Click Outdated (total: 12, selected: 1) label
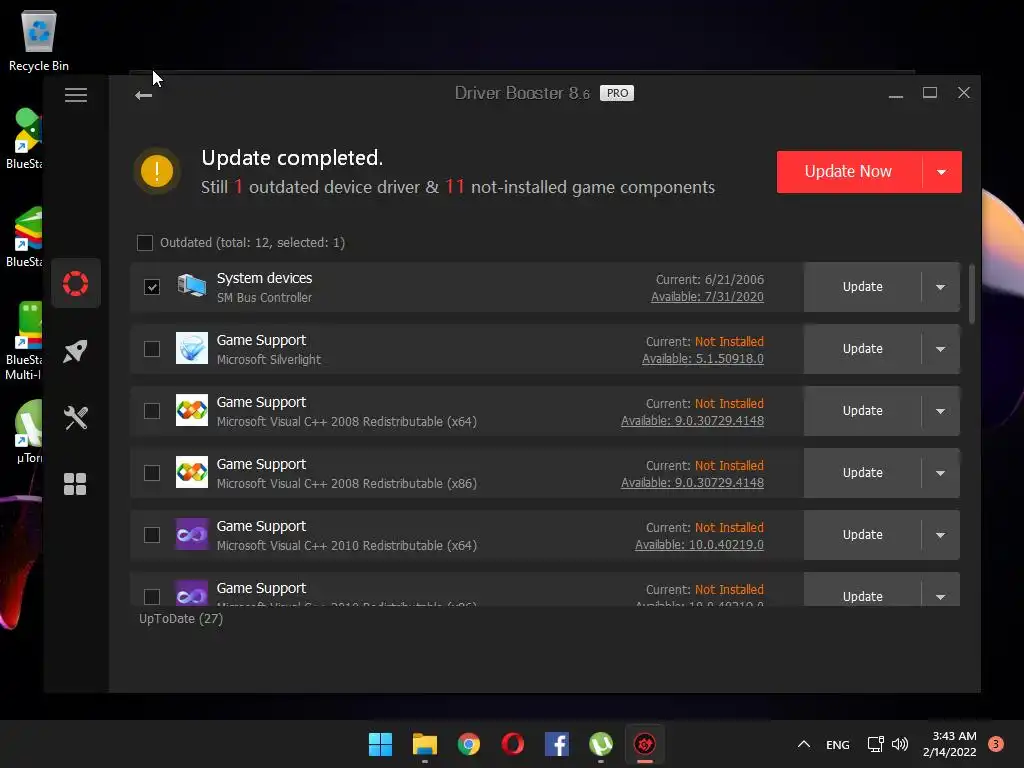This screenshot has height=768, width=1024. point(253,243)
